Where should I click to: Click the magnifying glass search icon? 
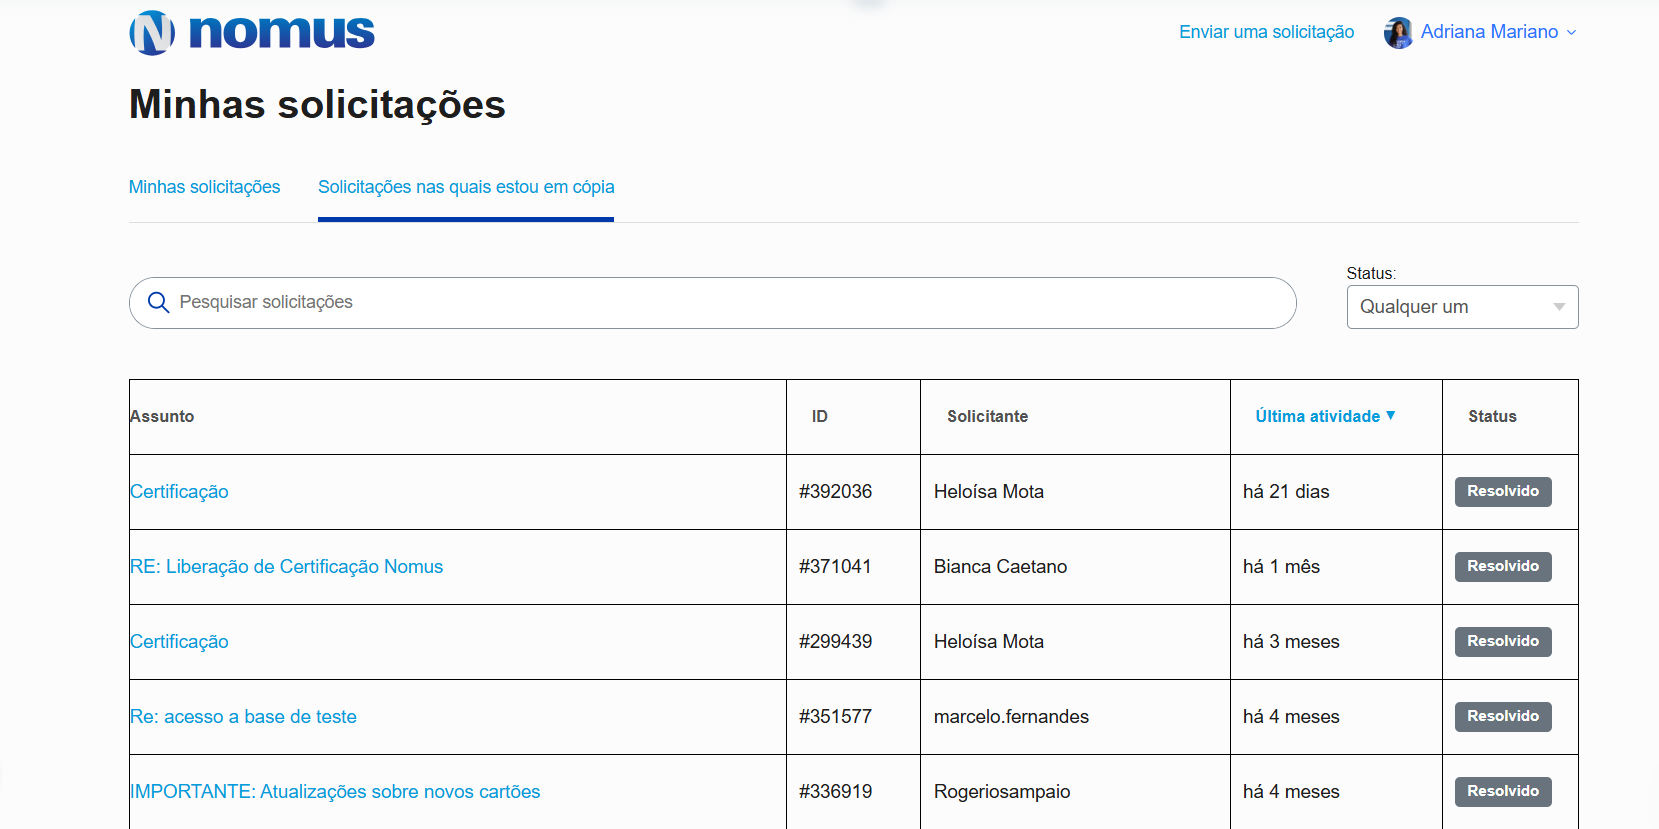point(158,302)
